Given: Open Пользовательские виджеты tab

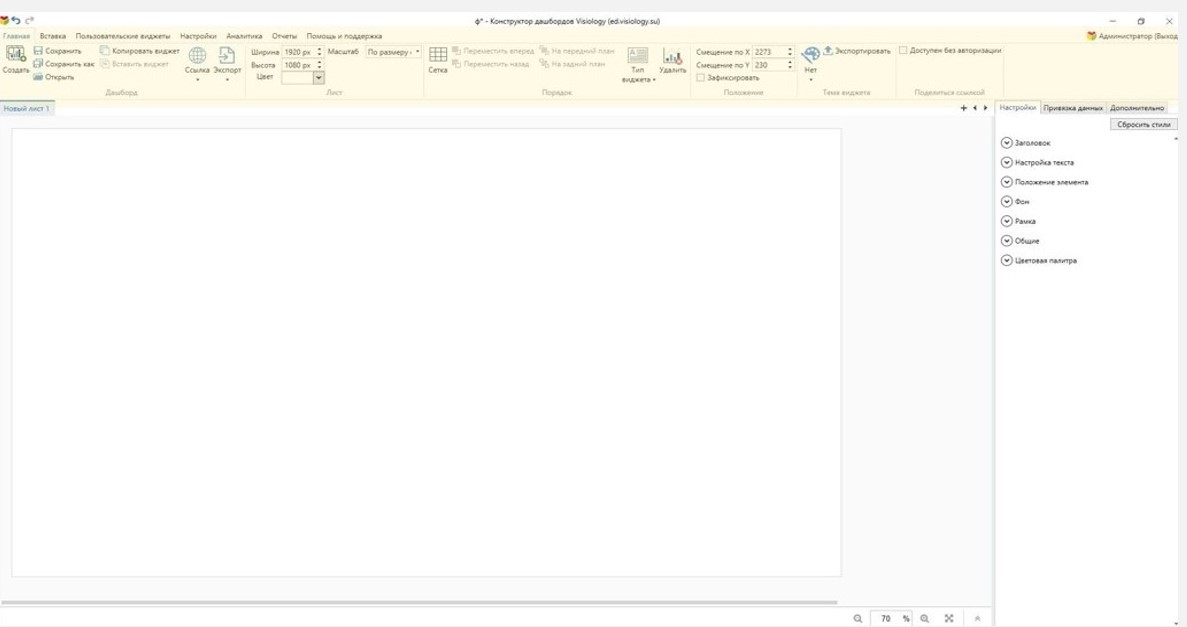Looking at the screenshot, I should (123, 36).
